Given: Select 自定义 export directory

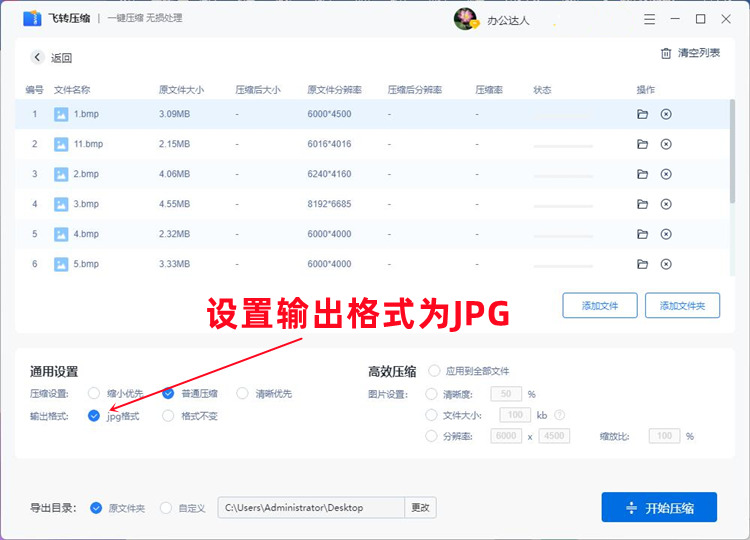Looking at the screenshot, I should (165, 507).
